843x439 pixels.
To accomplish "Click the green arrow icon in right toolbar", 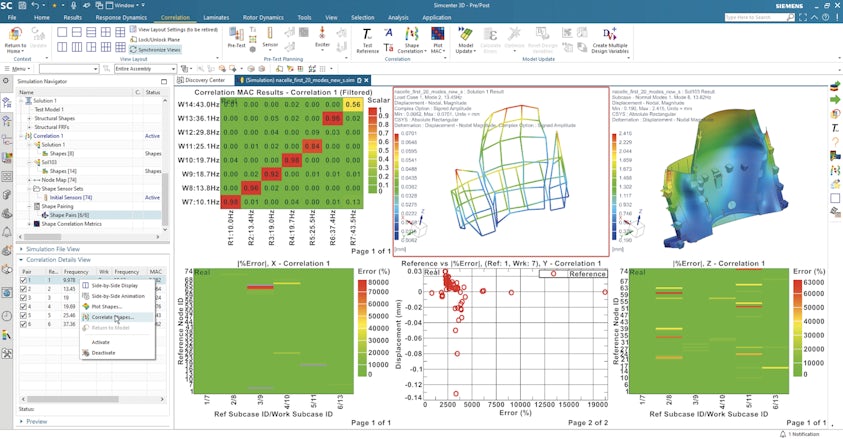I will pos(835,99).
